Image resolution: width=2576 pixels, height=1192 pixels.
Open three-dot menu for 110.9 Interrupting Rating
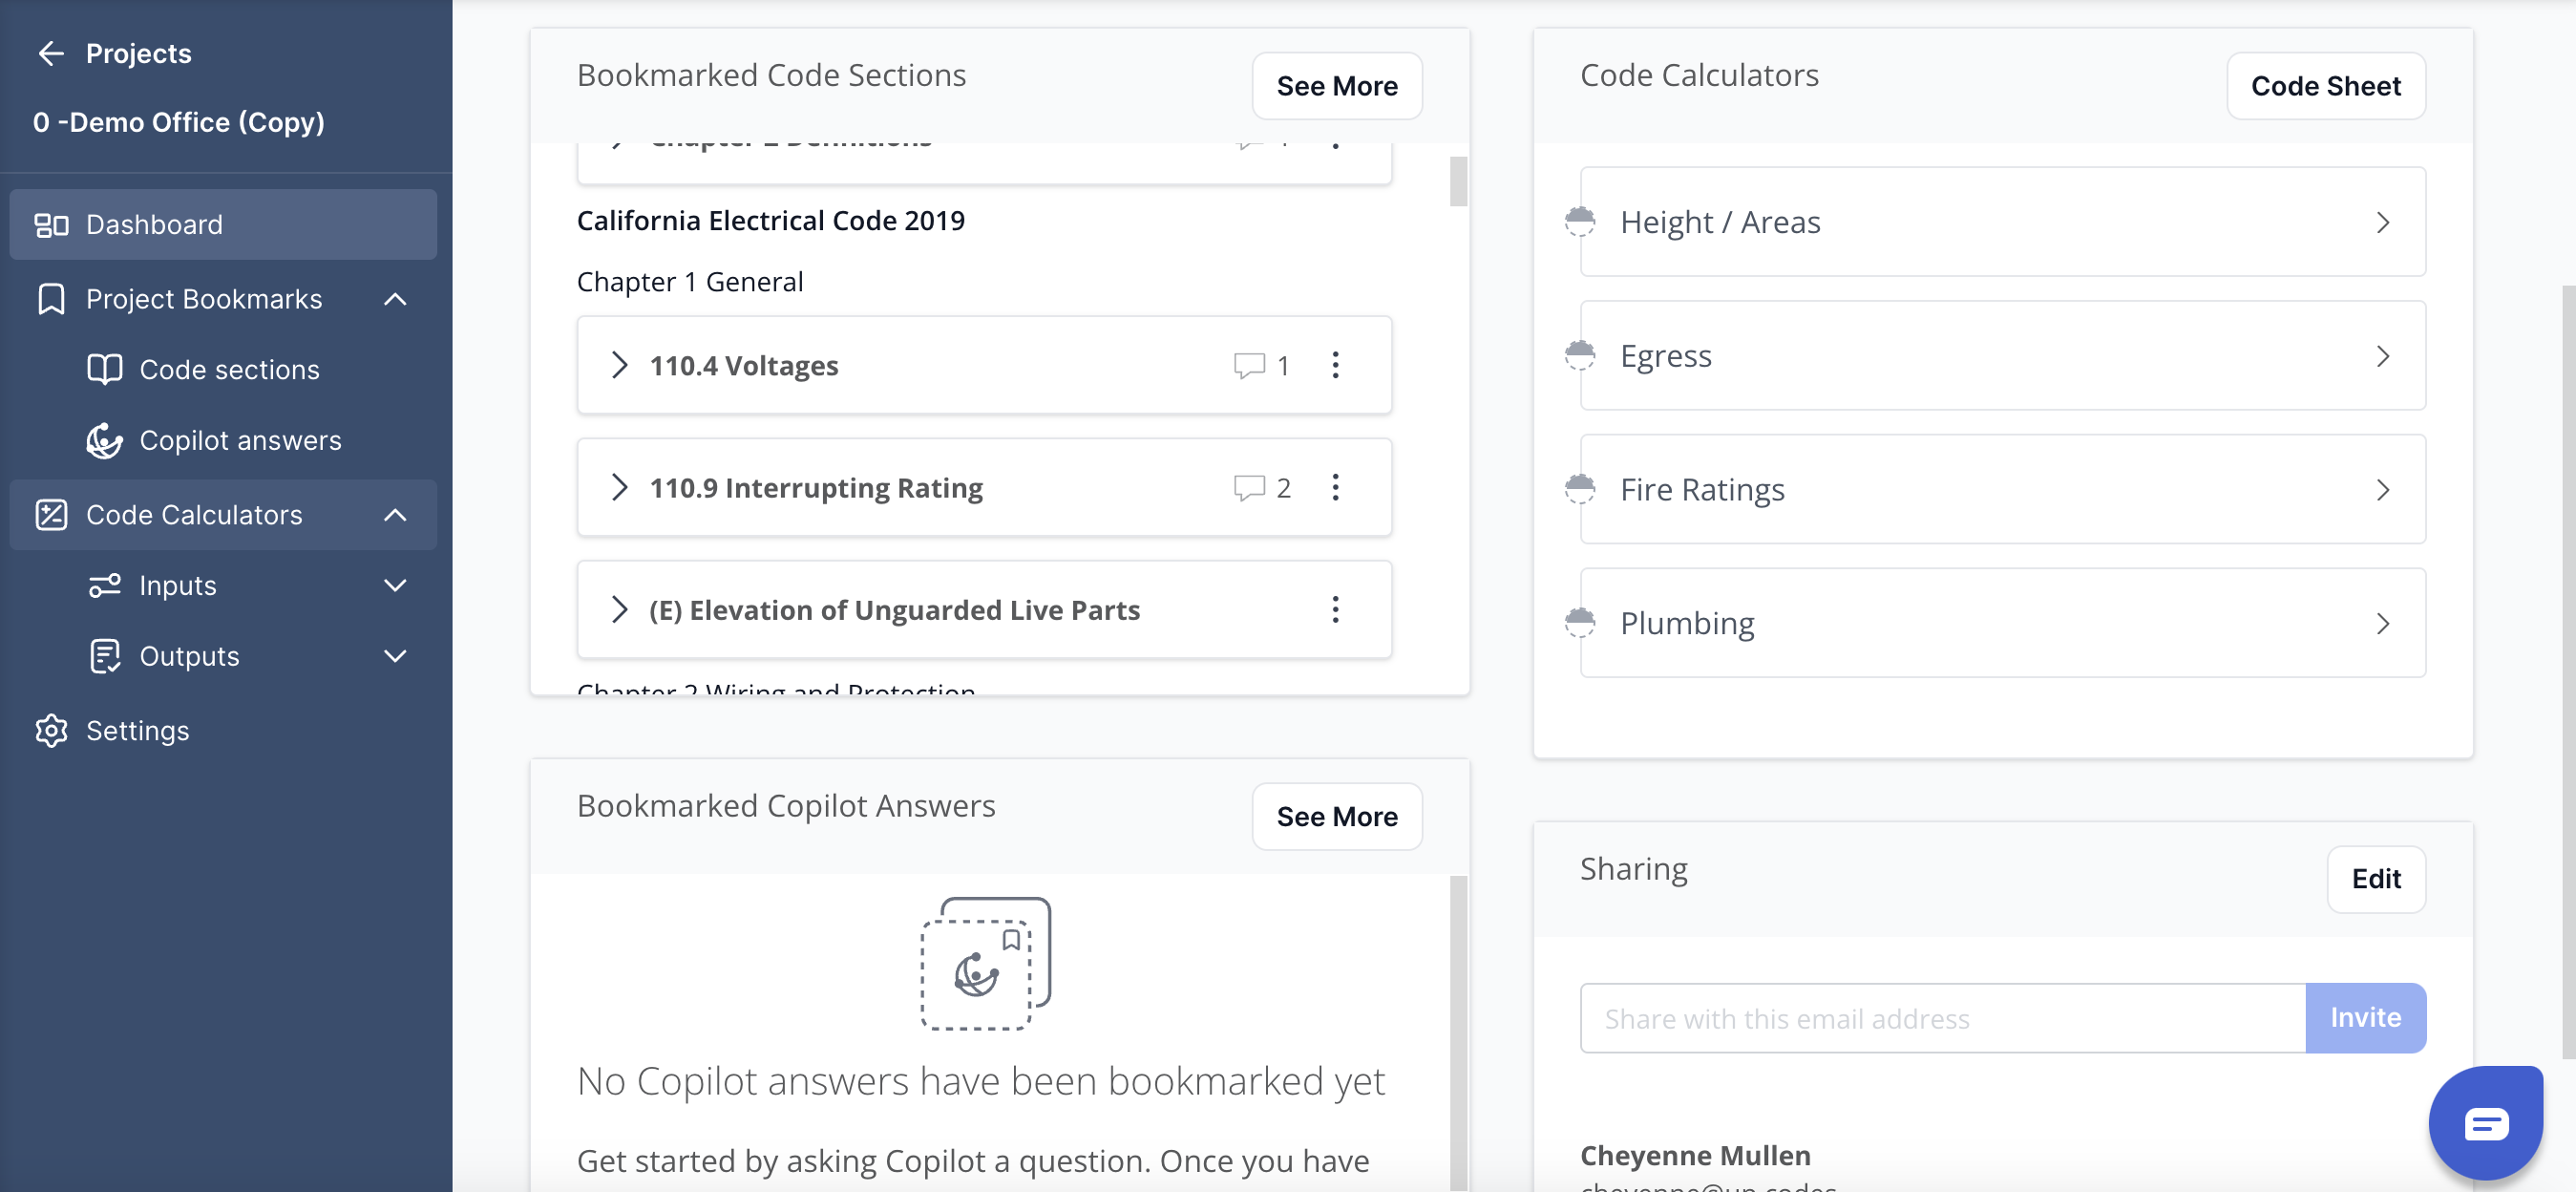1335,488
